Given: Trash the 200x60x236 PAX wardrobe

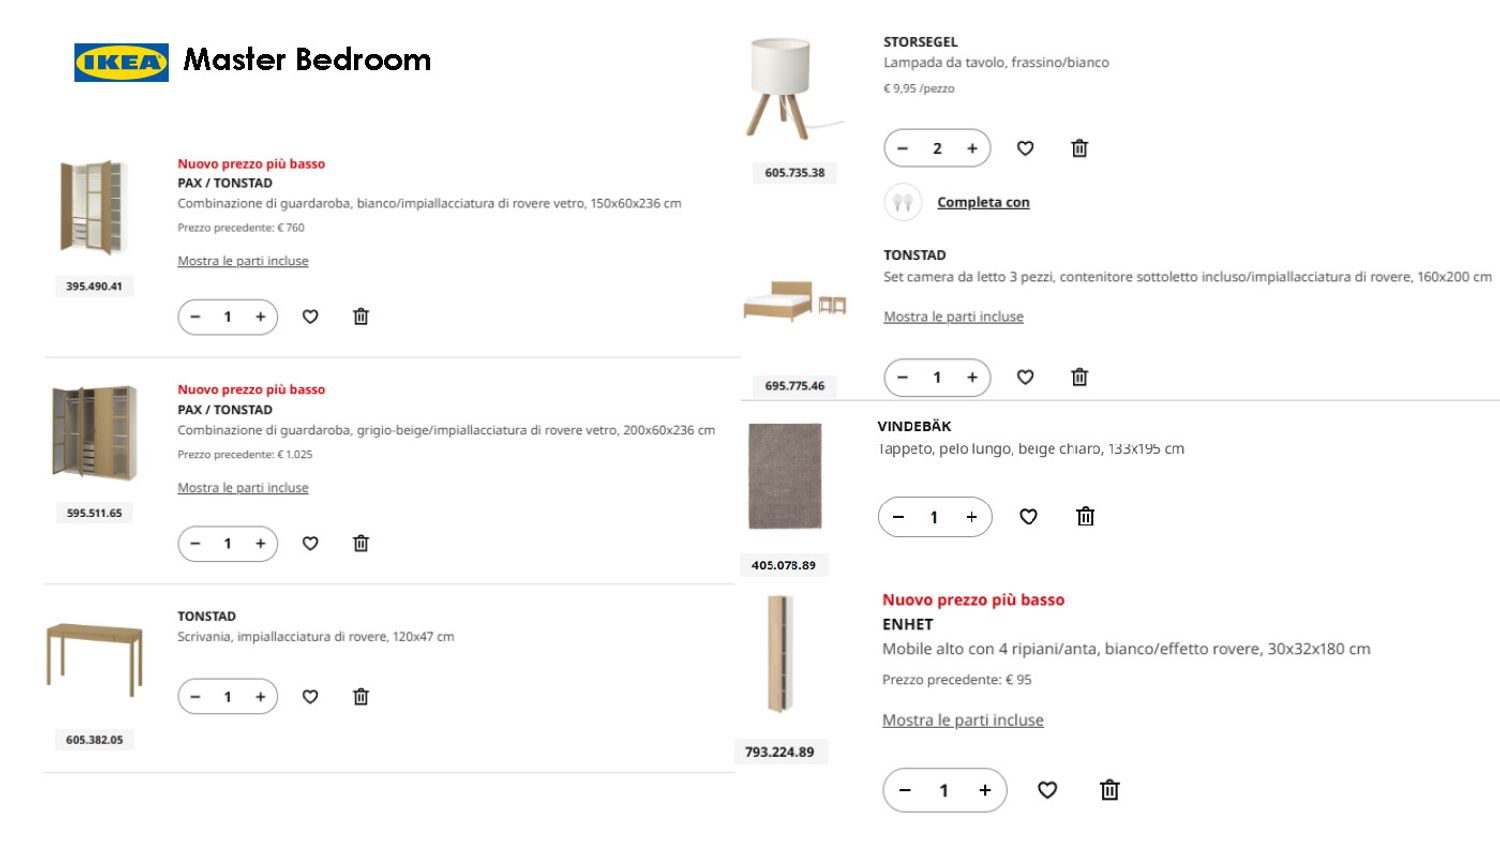Looking at the screenshot, I should point(361,544).
